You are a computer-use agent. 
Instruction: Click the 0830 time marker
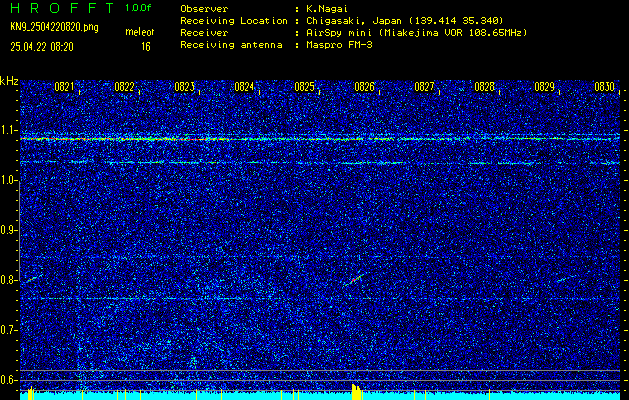(x=605, y=87)
